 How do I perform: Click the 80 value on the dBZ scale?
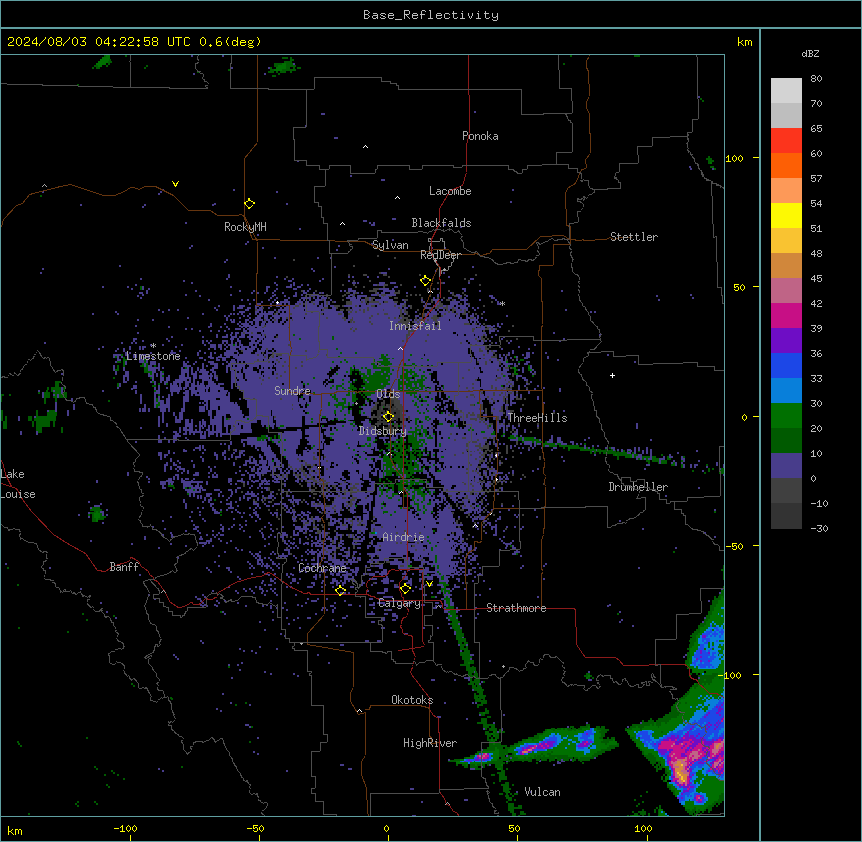click(816, 79)
